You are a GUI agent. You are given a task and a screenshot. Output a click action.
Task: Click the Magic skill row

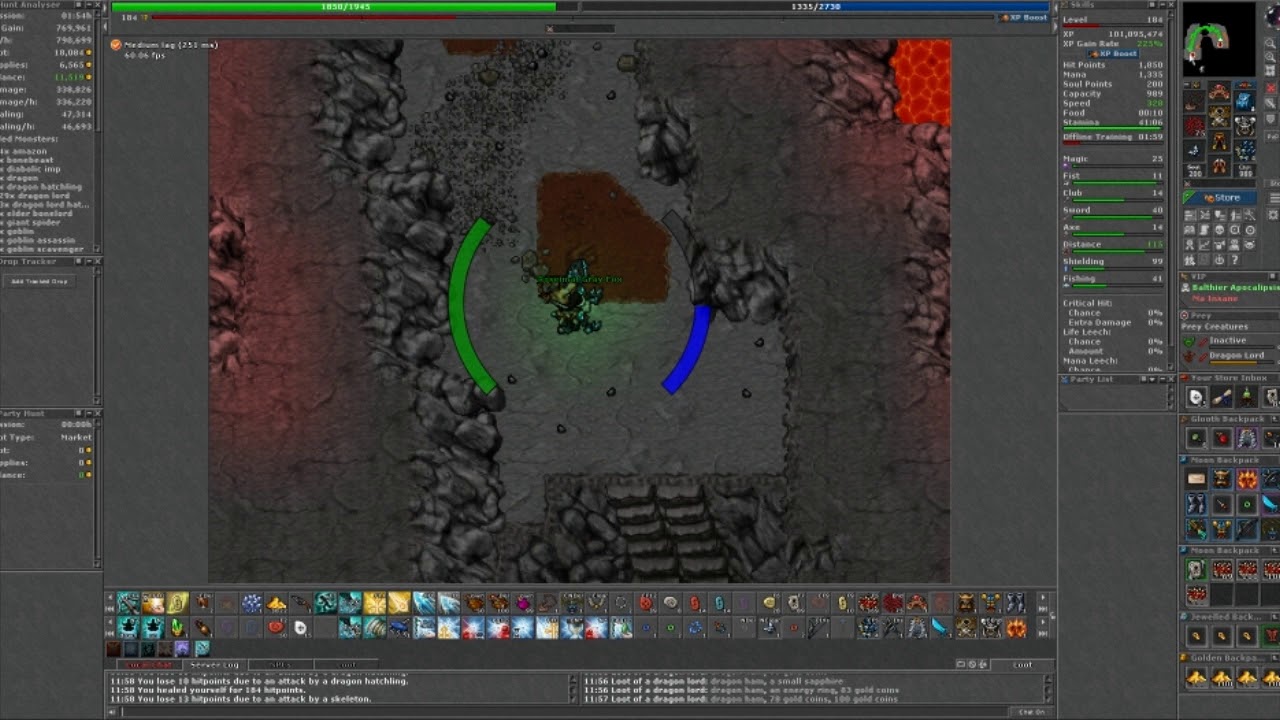click(x=1112, y=159)
